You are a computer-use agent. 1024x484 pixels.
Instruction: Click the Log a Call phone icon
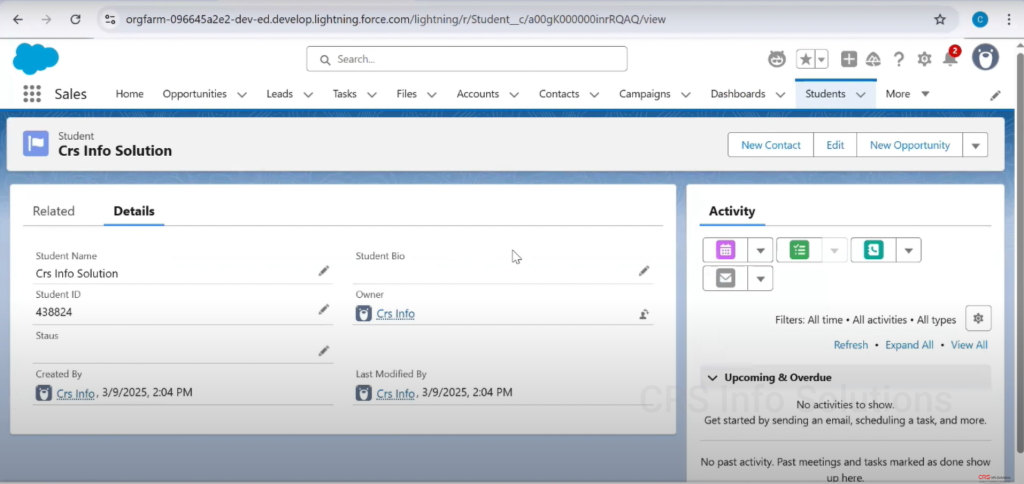(x=873, y=250)
